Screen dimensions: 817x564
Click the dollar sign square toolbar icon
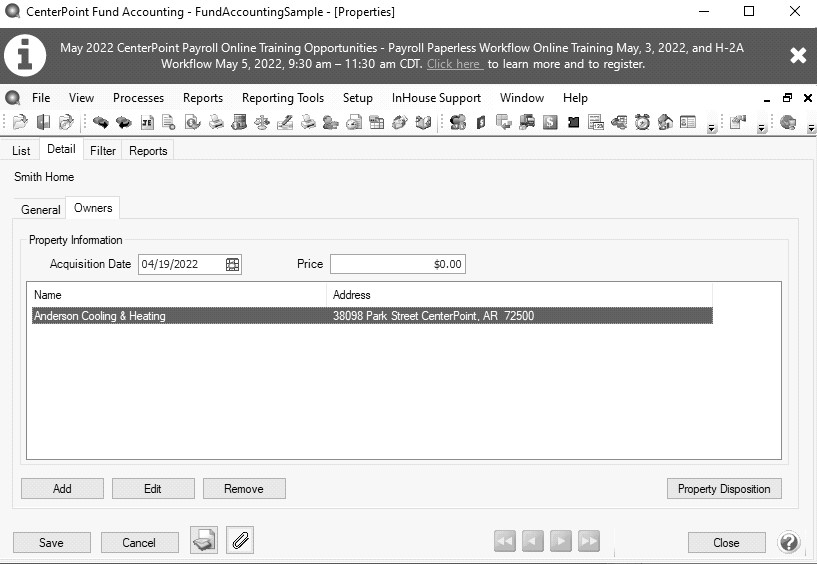550,122
